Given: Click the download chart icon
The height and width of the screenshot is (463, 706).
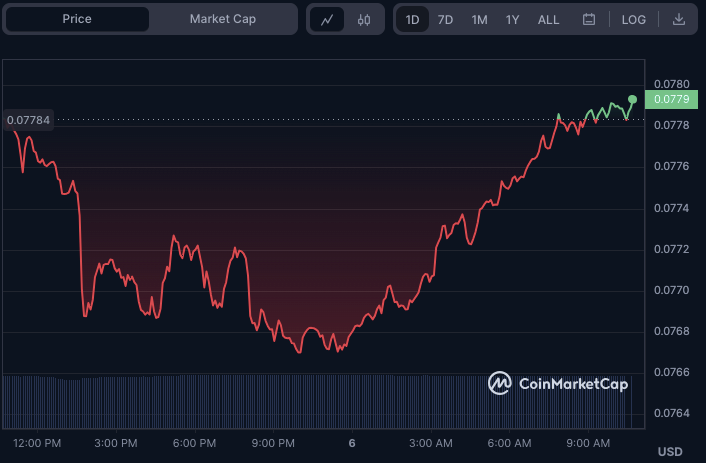Looking at the screenshot, I should [x=679, y=19].
